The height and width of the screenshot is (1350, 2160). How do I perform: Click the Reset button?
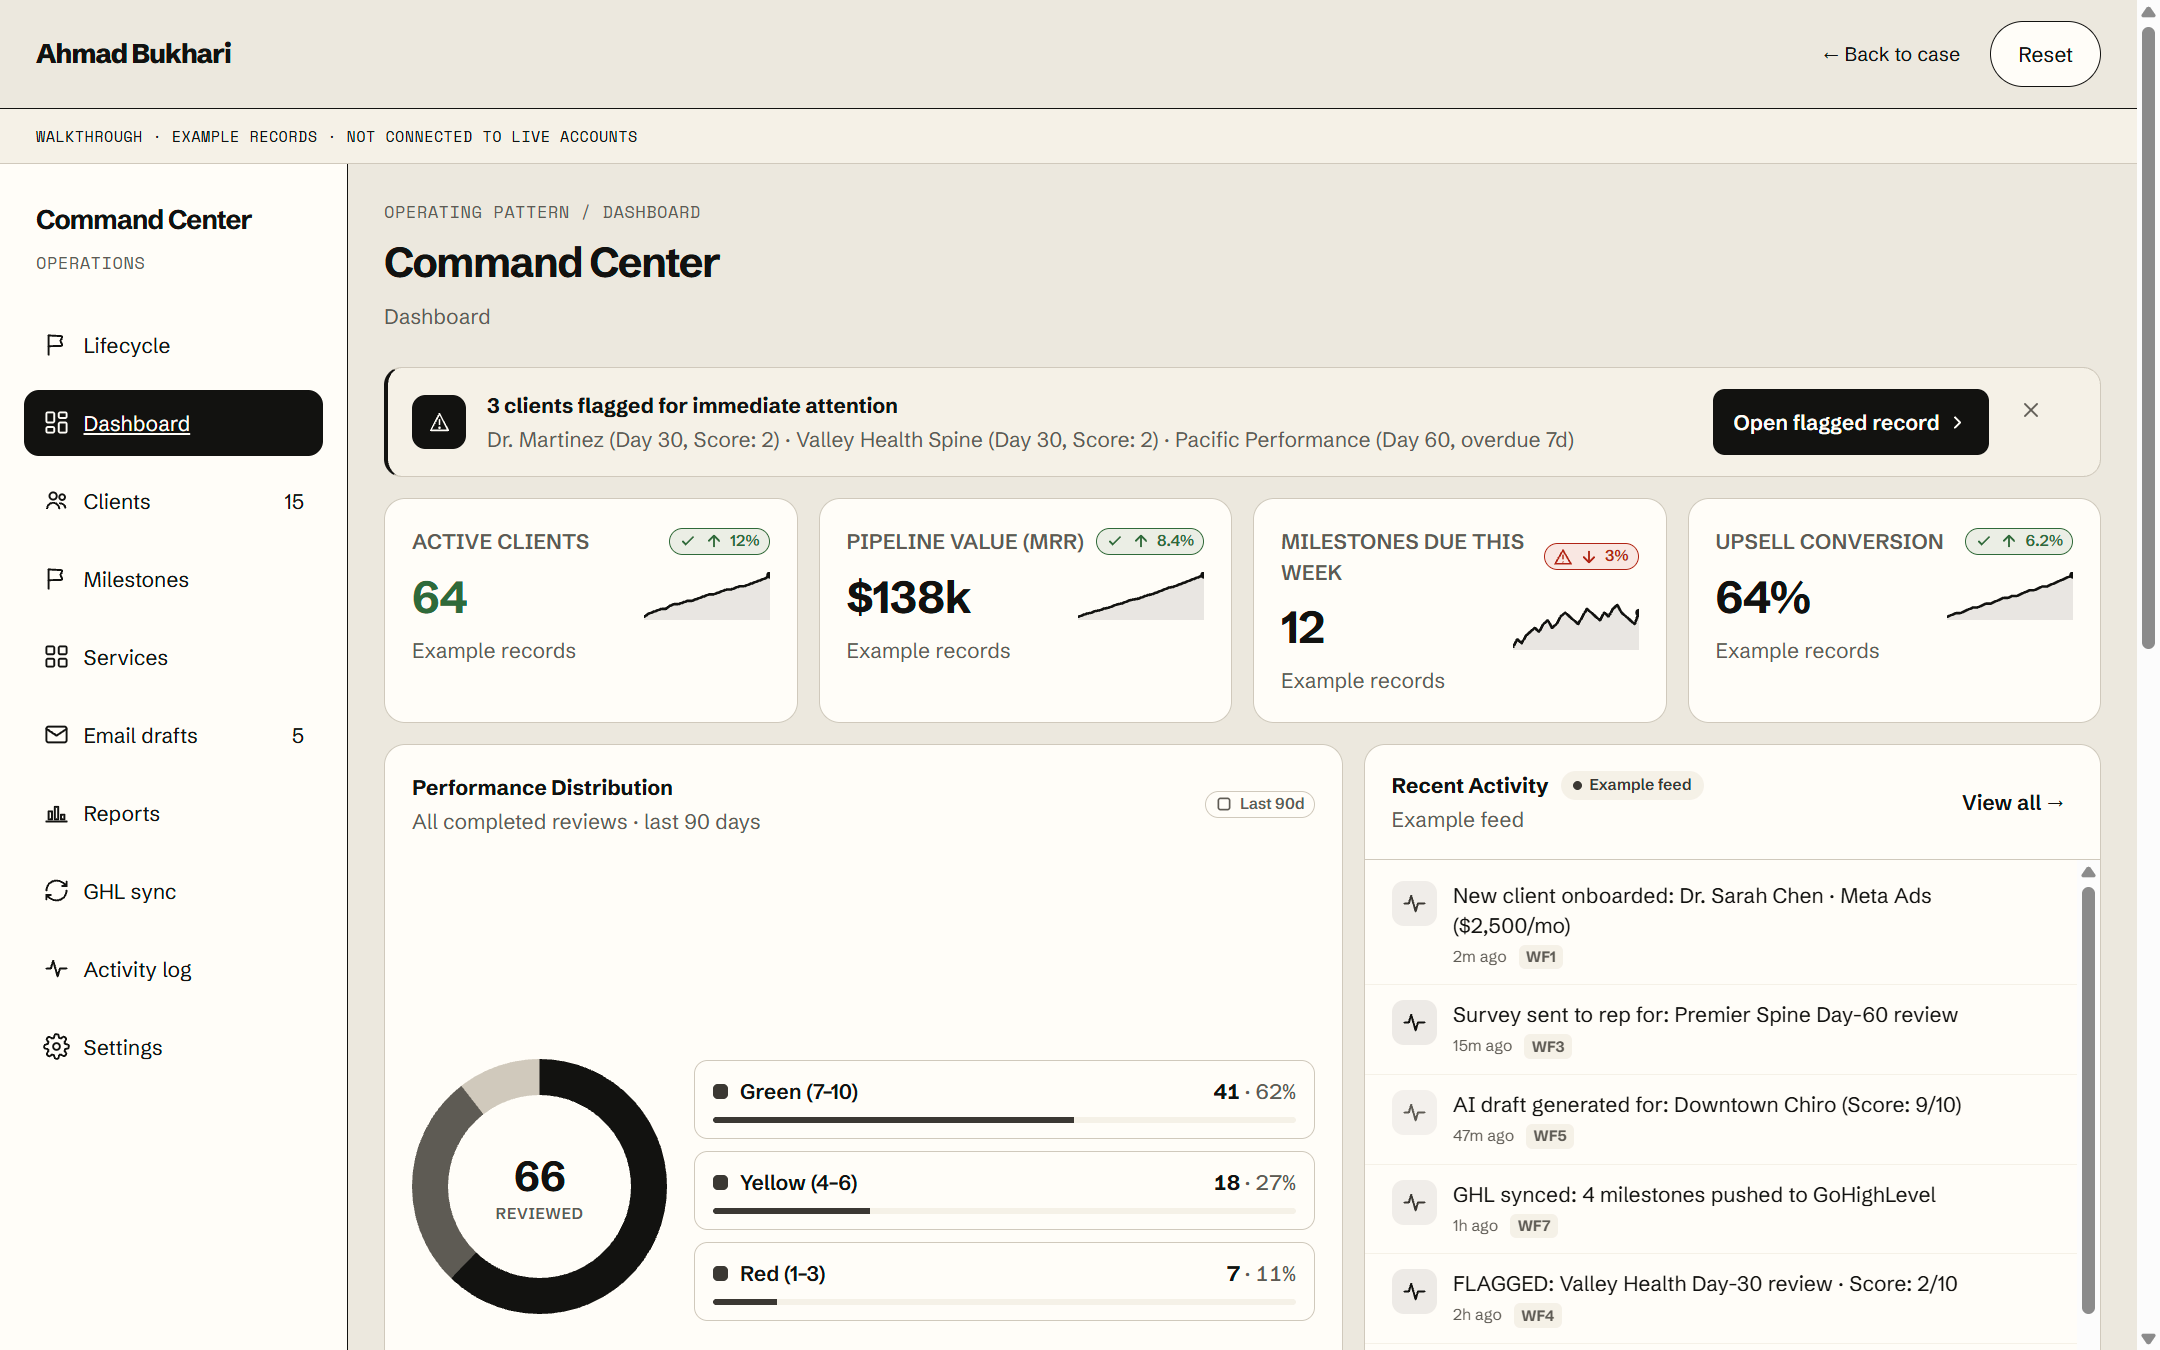coord(2045,54)
